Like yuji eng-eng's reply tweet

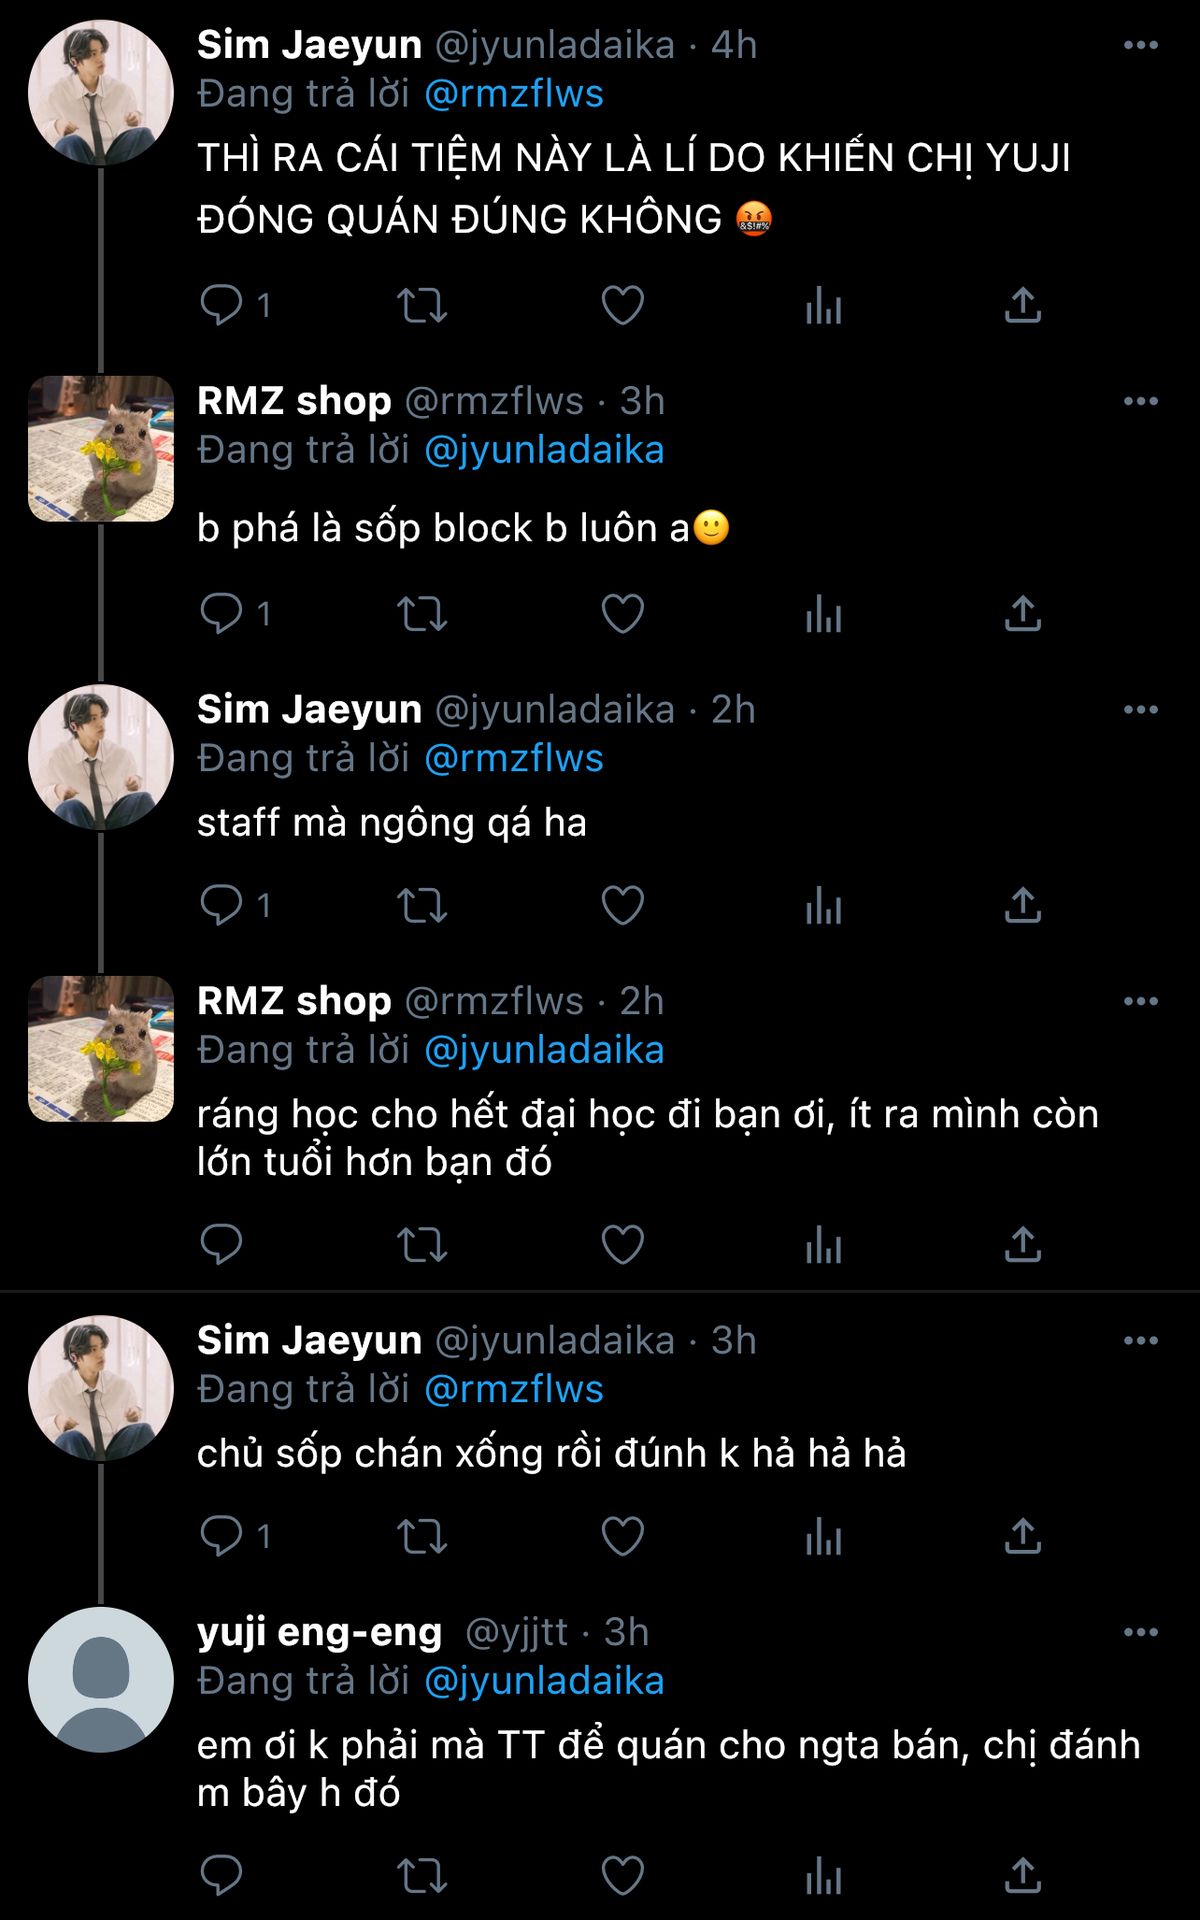(x=622, y=1876)
